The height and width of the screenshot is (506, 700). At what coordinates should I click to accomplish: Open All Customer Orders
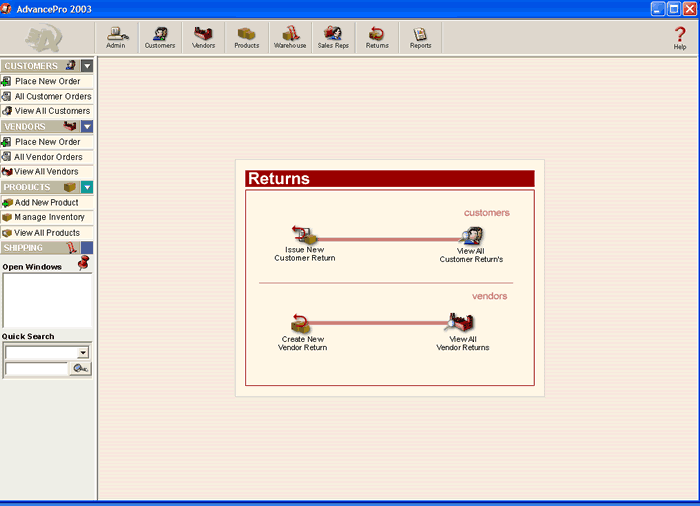tap(47, 96)
